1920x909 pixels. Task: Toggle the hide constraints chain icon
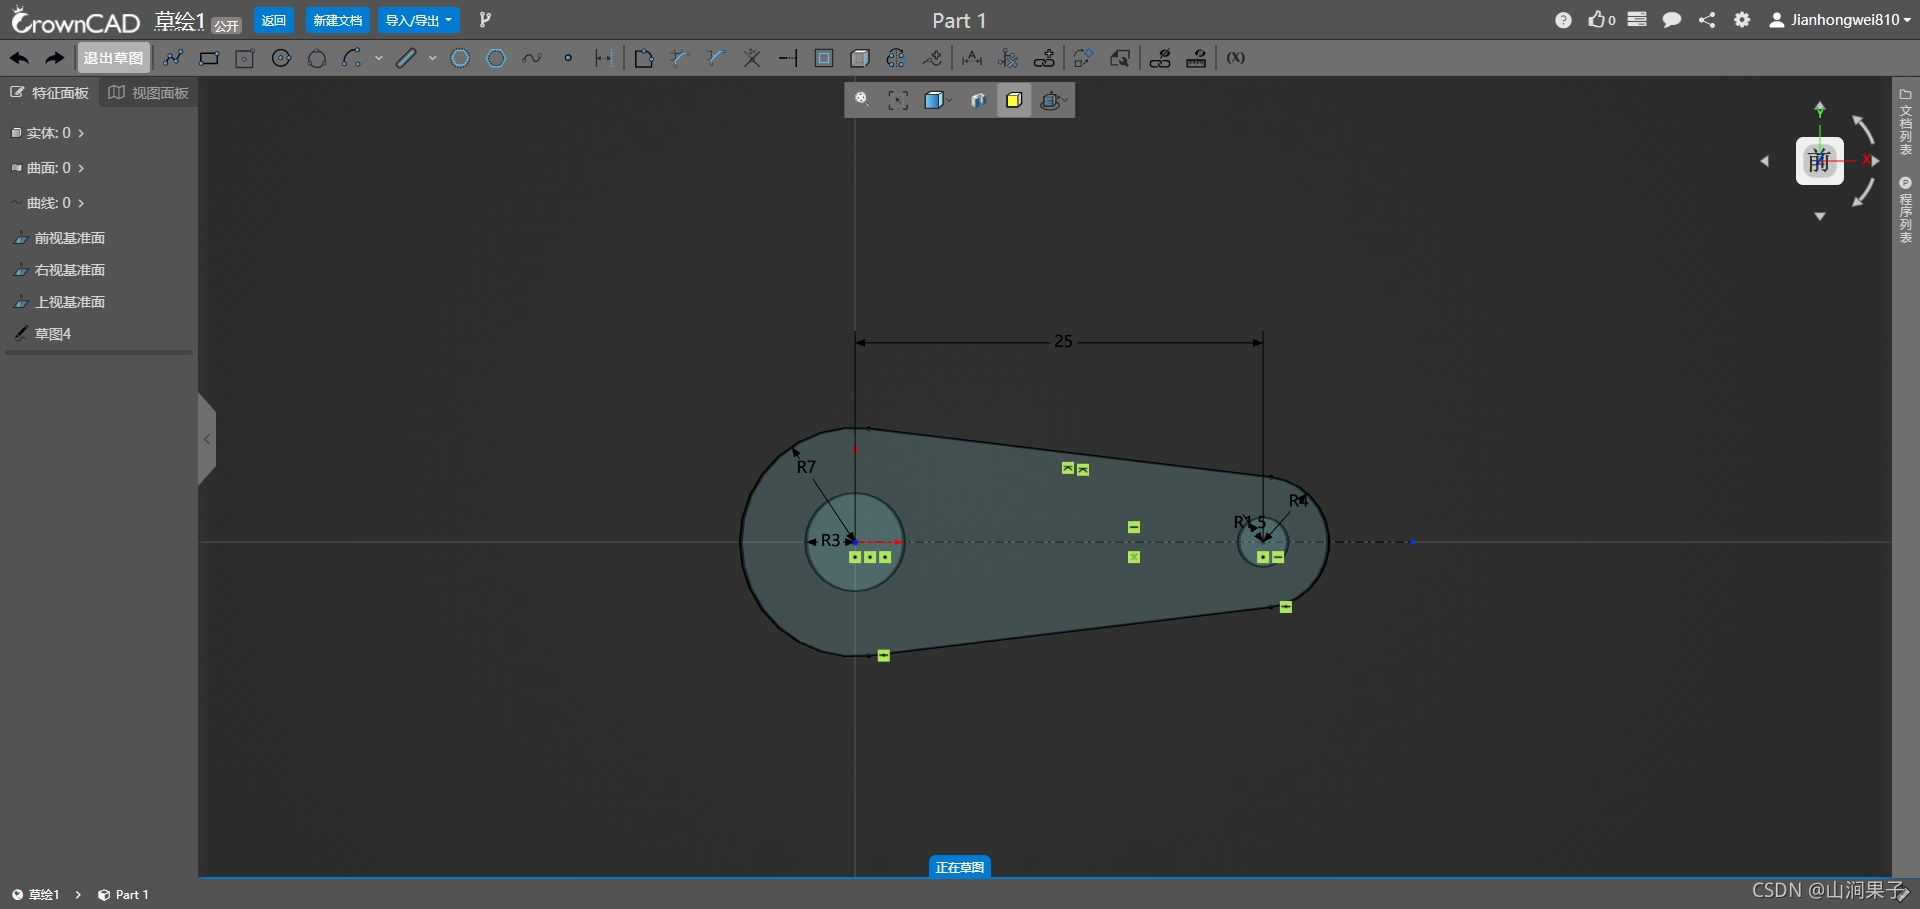pos(1160,58)
